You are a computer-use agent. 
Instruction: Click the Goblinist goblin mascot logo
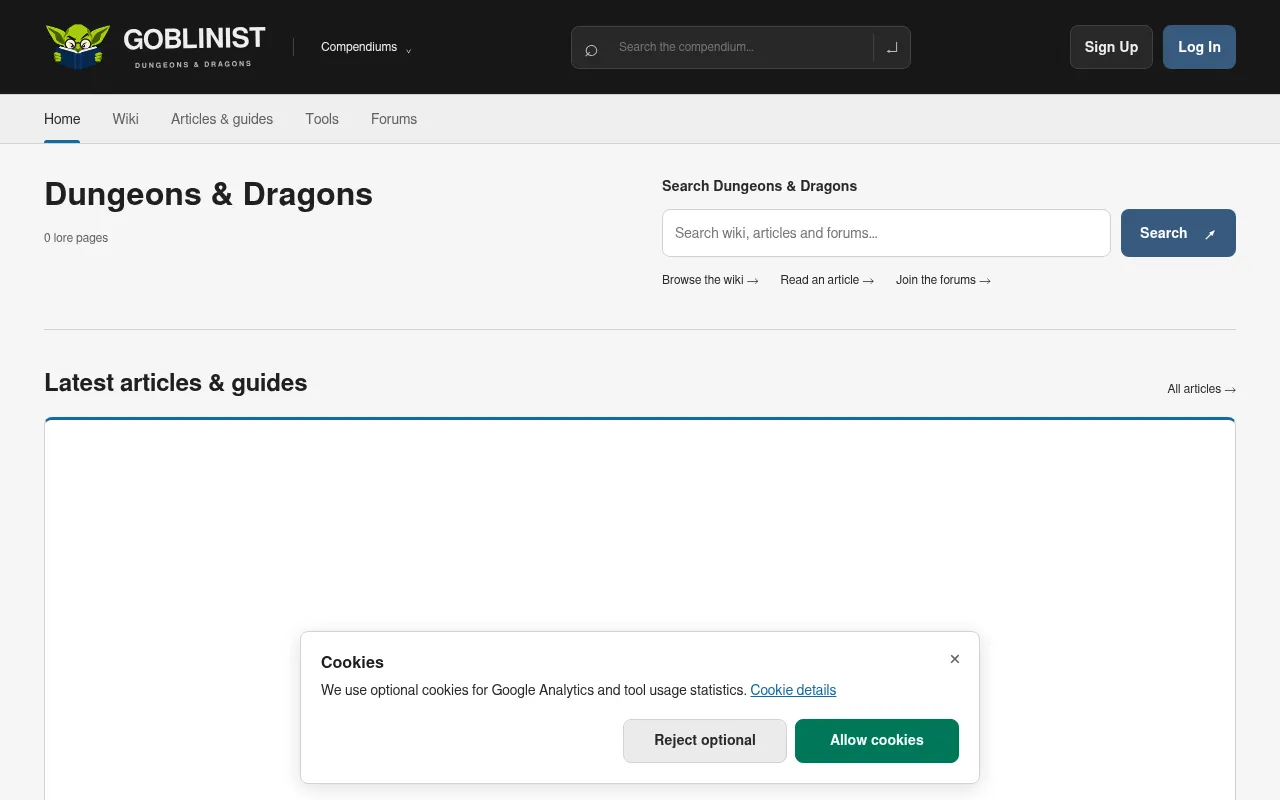[x=78, y=47]
